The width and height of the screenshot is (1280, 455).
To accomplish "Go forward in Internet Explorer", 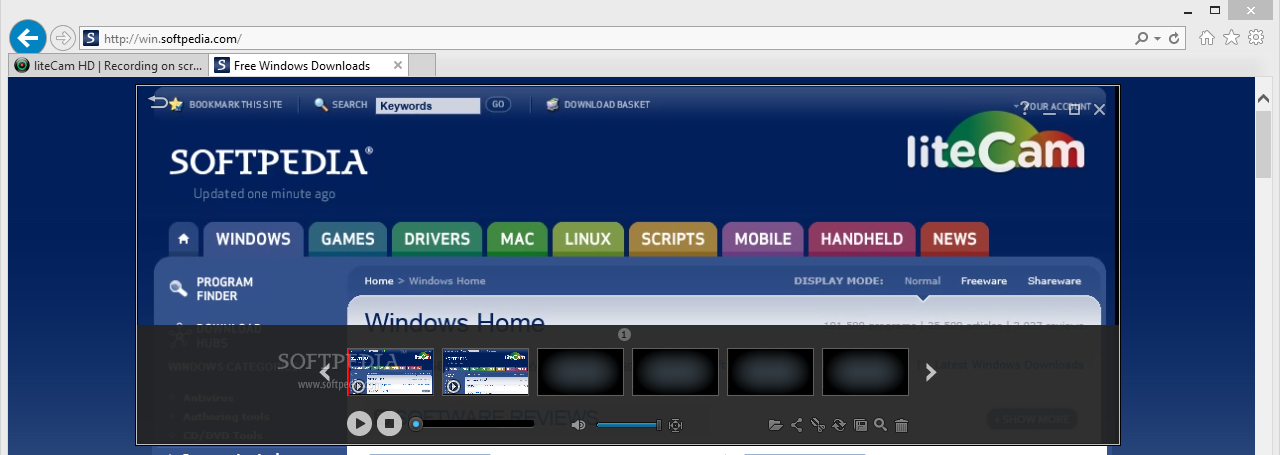I will coord(62,38).
